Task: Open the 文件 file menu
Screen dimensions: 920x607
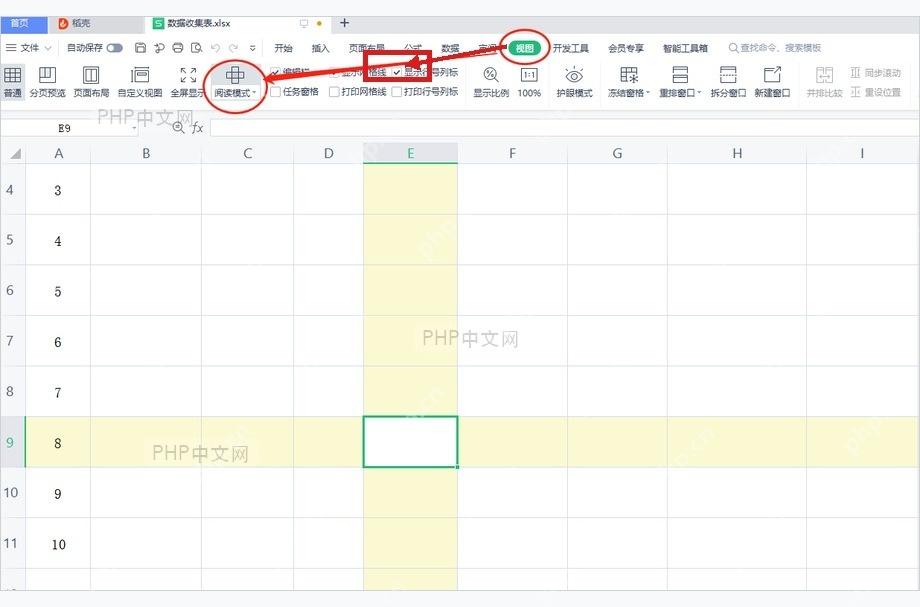Action: 29,48
